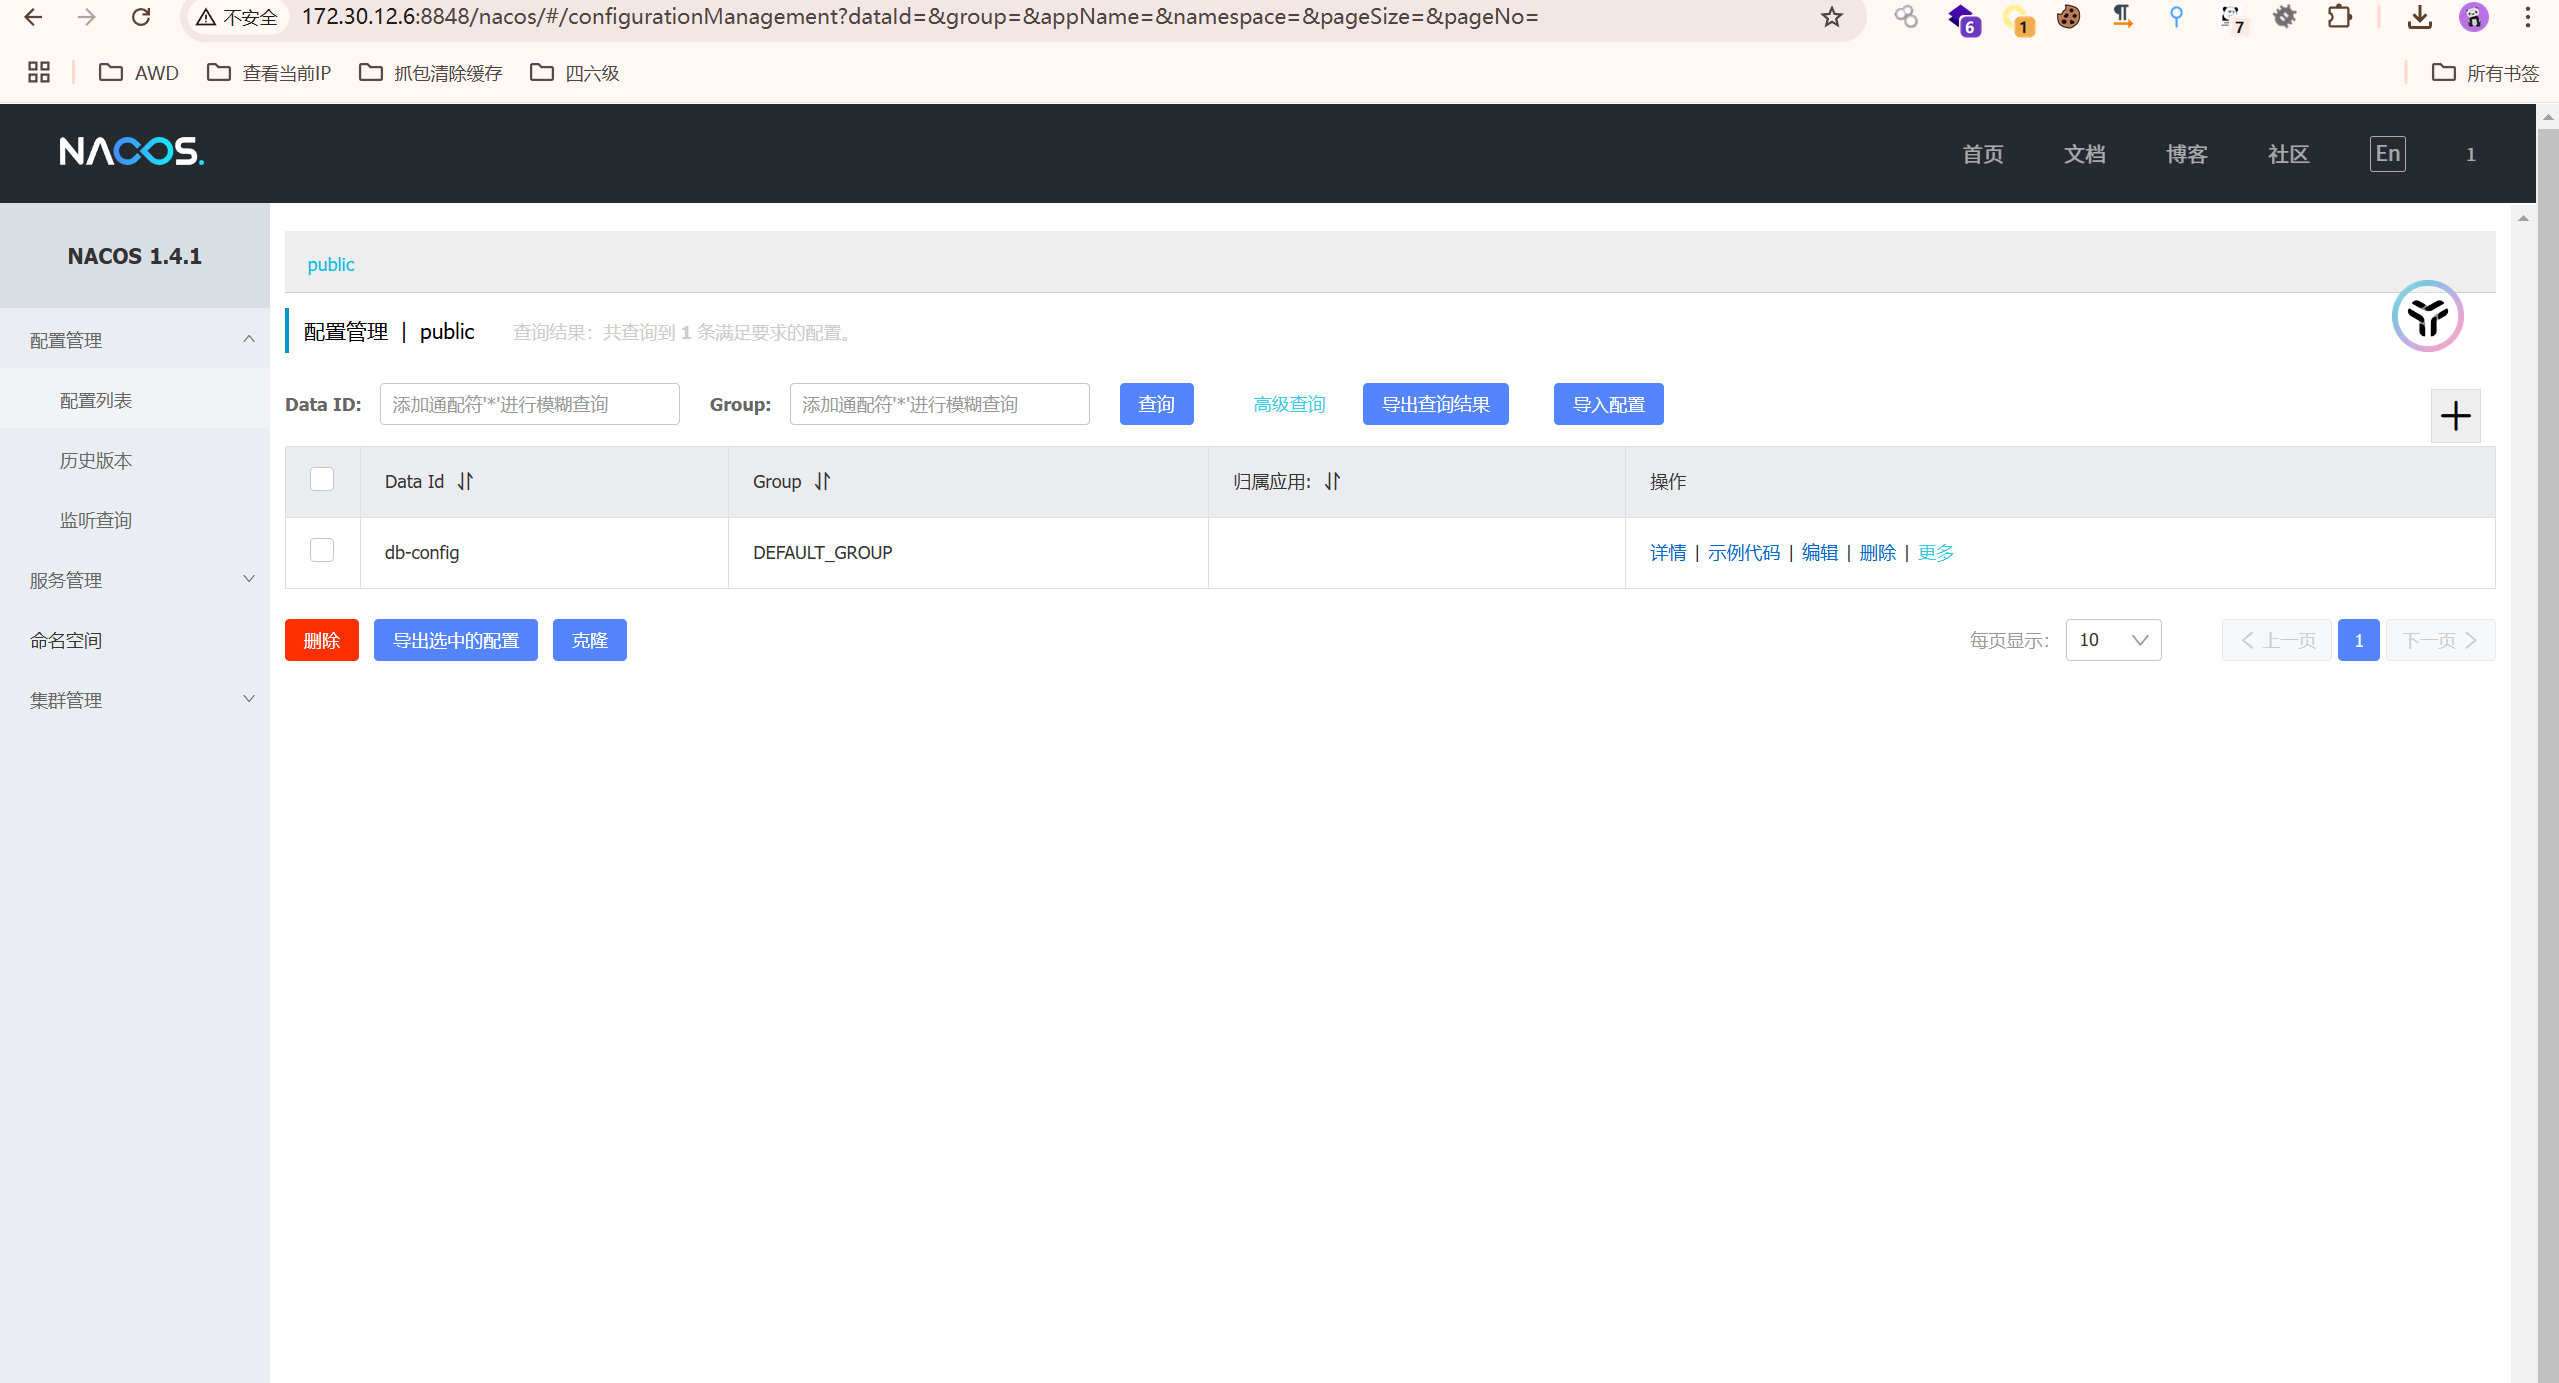The image size is (2559, 1383).
Task: Reload the current page
Action: click(141, 17)
